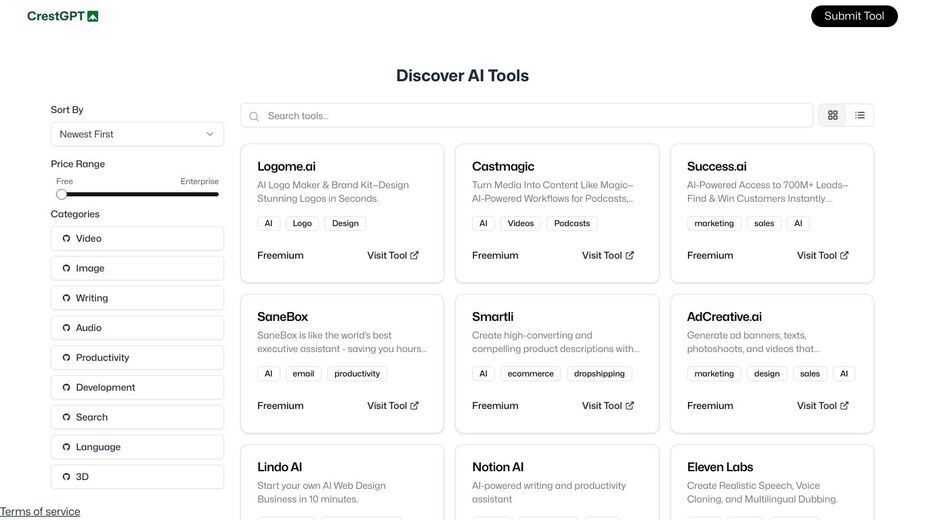Toggle the Writing category filter
The width and height of the screenshot is (925, 520).
click(x=137, y=298)
